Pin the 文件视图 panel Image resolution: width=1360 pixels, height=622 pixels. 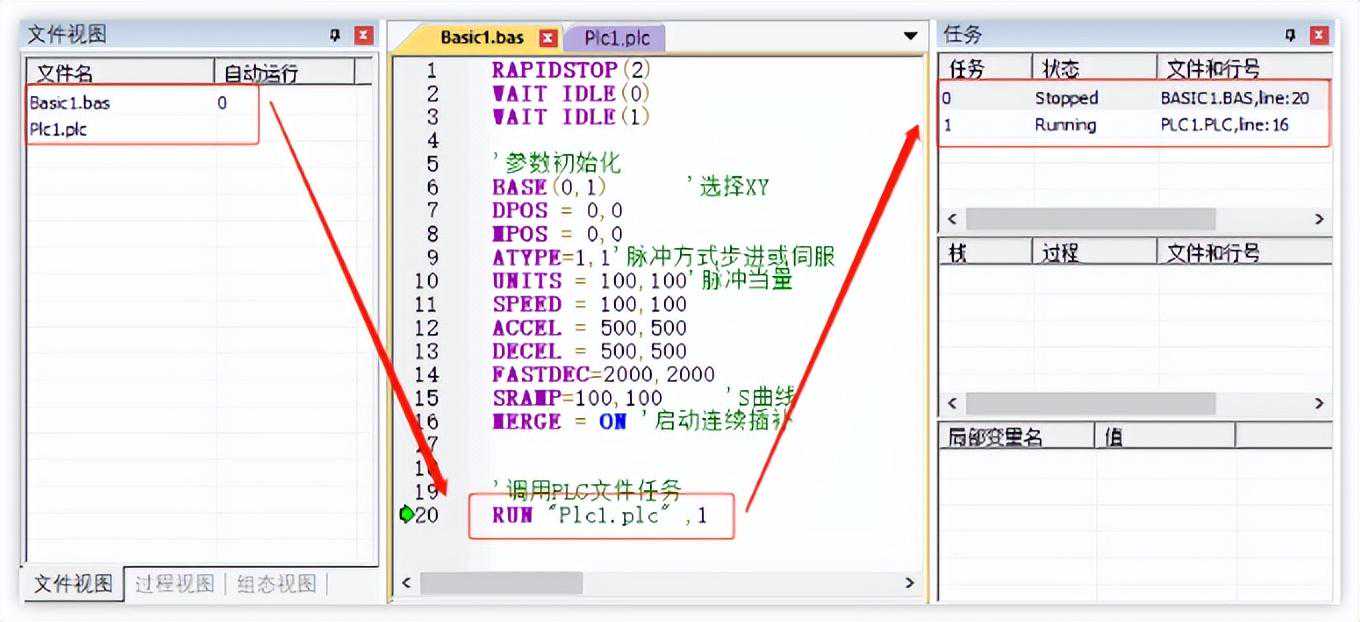click(x=335, y=35)
